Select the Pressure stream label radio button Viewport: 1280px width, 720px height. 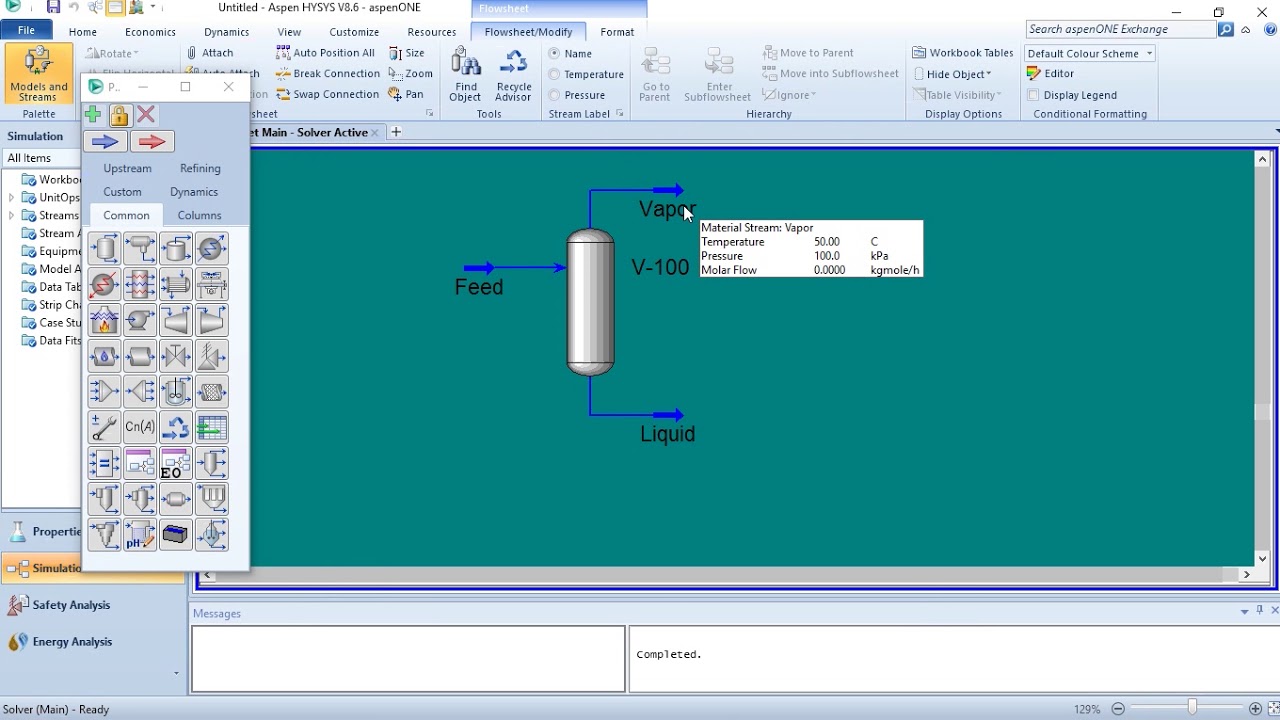pyautogui.click(x=554, y=95)
